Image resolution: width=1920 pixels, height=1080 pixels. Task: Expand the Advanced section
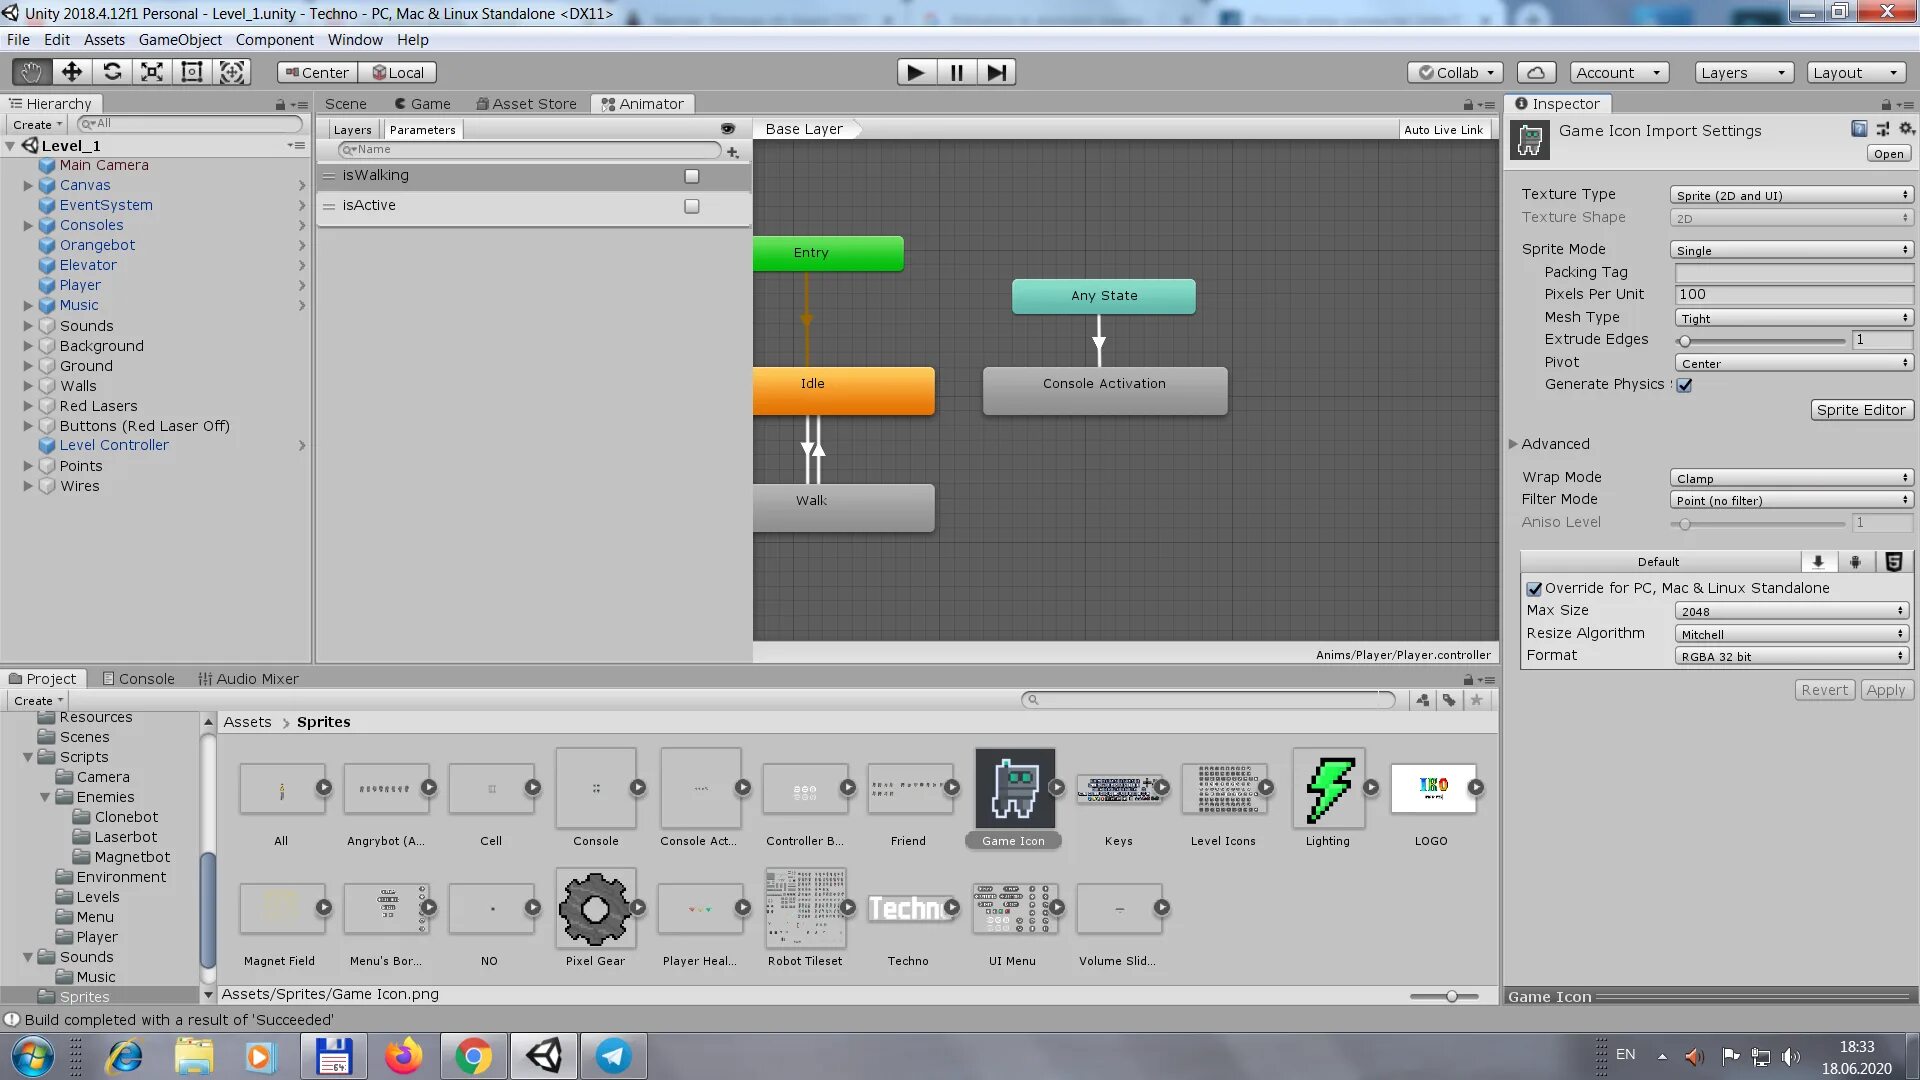click(x=1513, y=444)
